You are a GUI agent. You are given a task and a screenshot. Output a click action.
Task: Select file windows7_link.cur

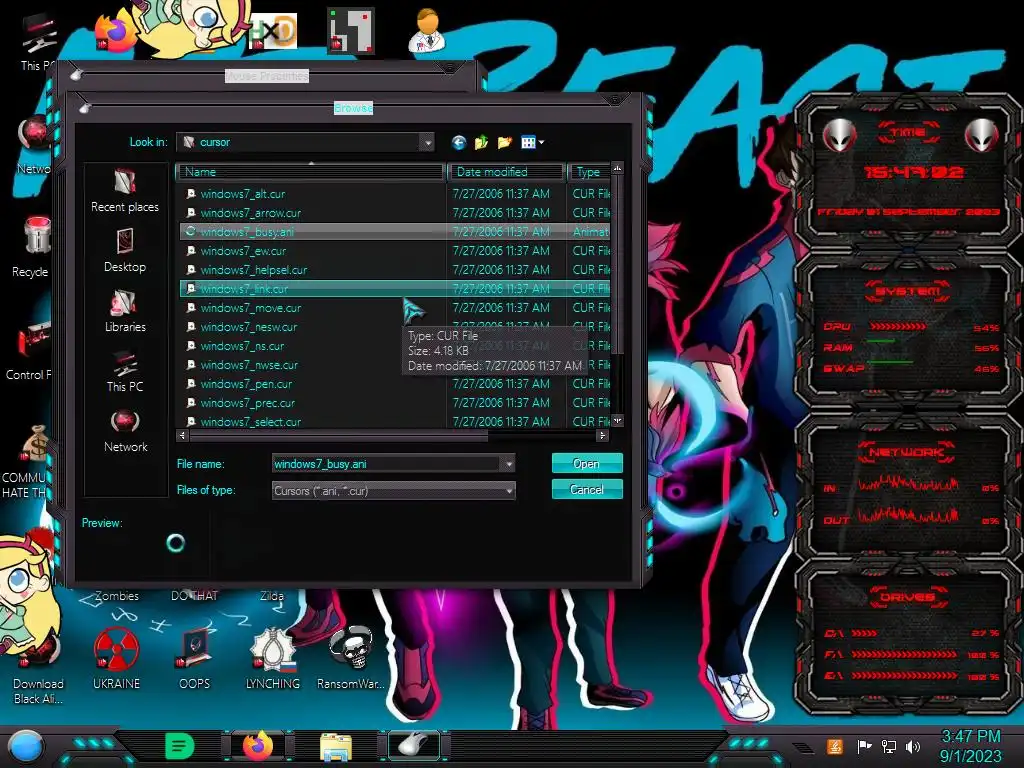(x=394, y=289)
